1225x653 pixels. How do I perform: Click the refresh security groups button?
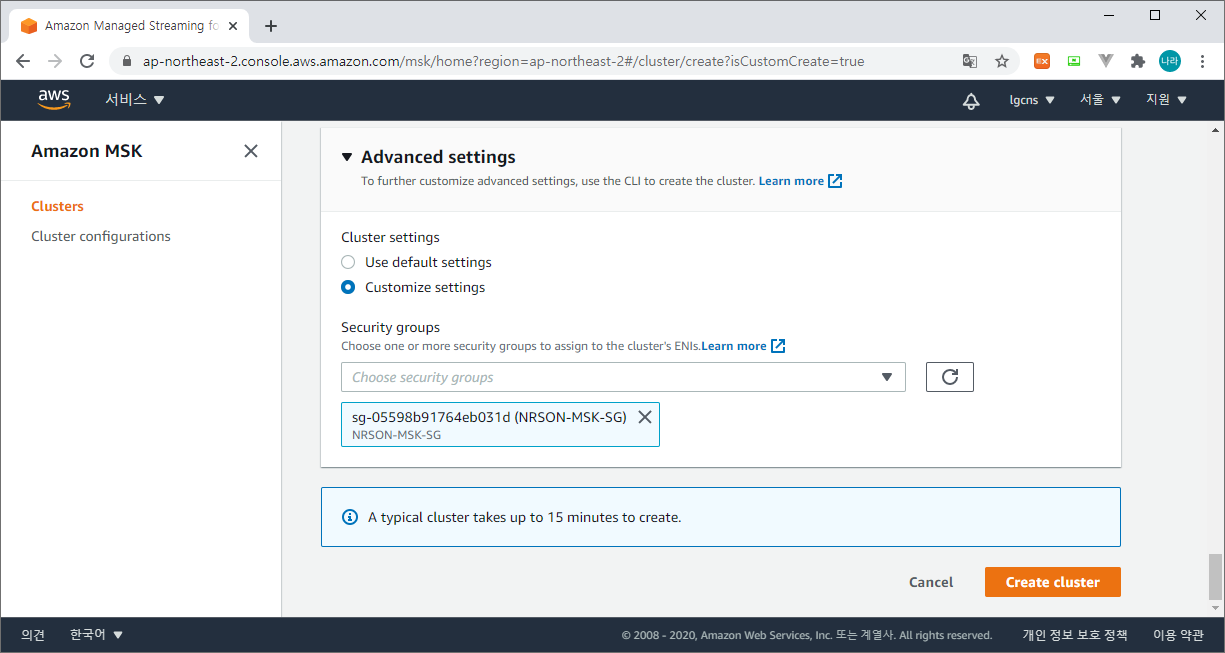(x=950, y=377)
